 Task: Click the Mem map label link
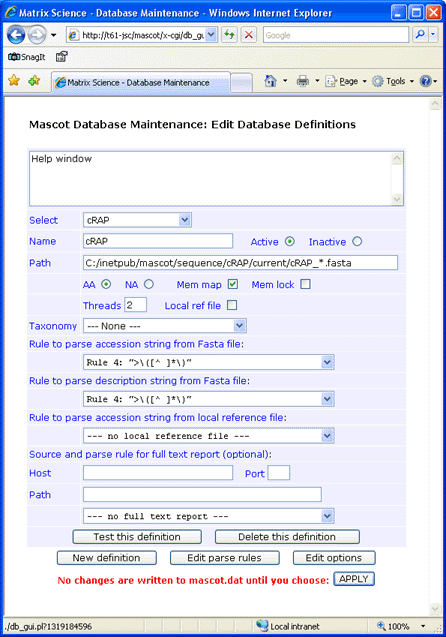coord(199,284)
